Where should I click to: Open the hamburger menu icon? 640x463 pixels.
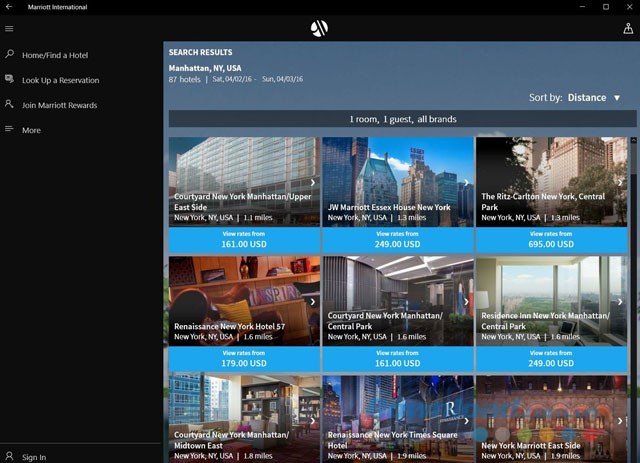click(x=9, y=29)
